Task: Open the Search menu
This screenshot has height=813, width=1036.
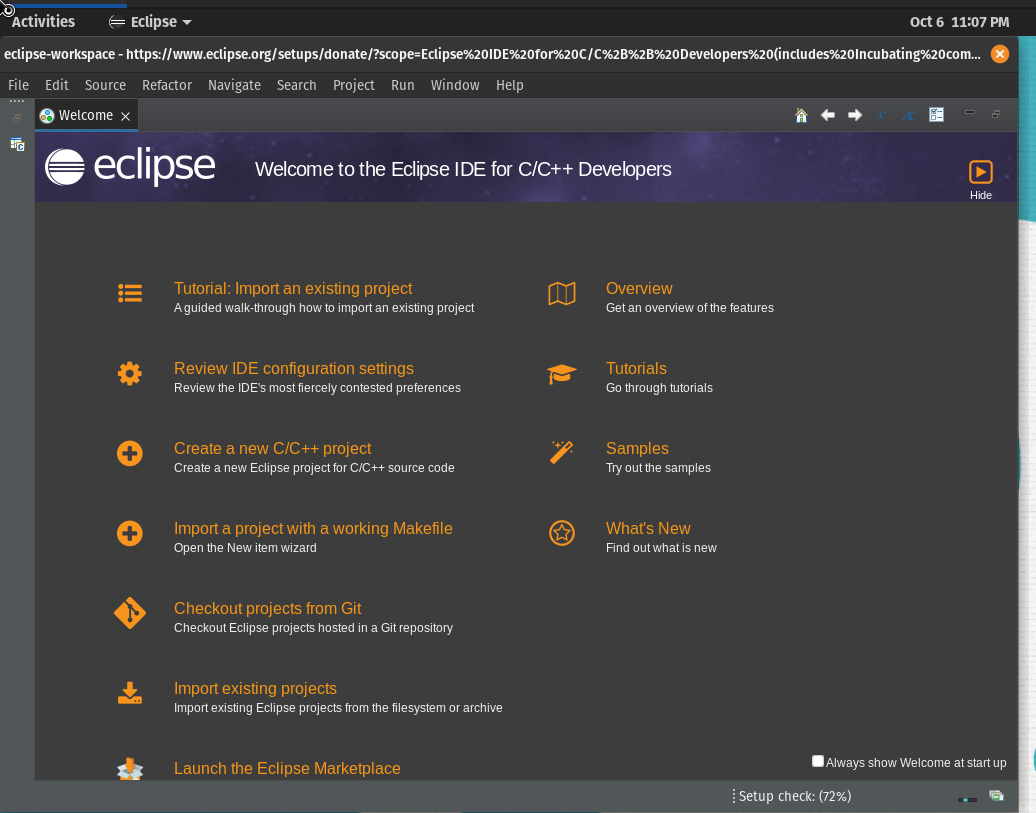Action: click(297, 85)
